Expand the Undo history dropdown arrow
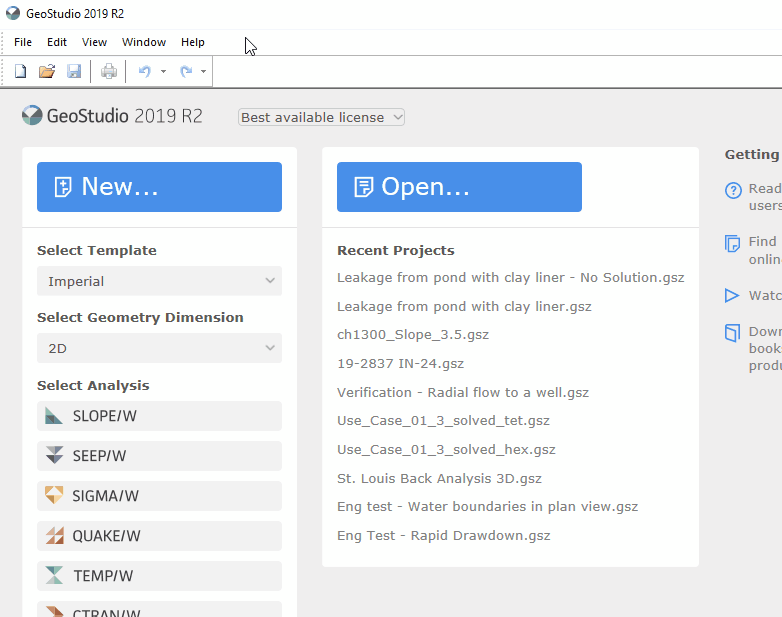 [x=163, y=71]
